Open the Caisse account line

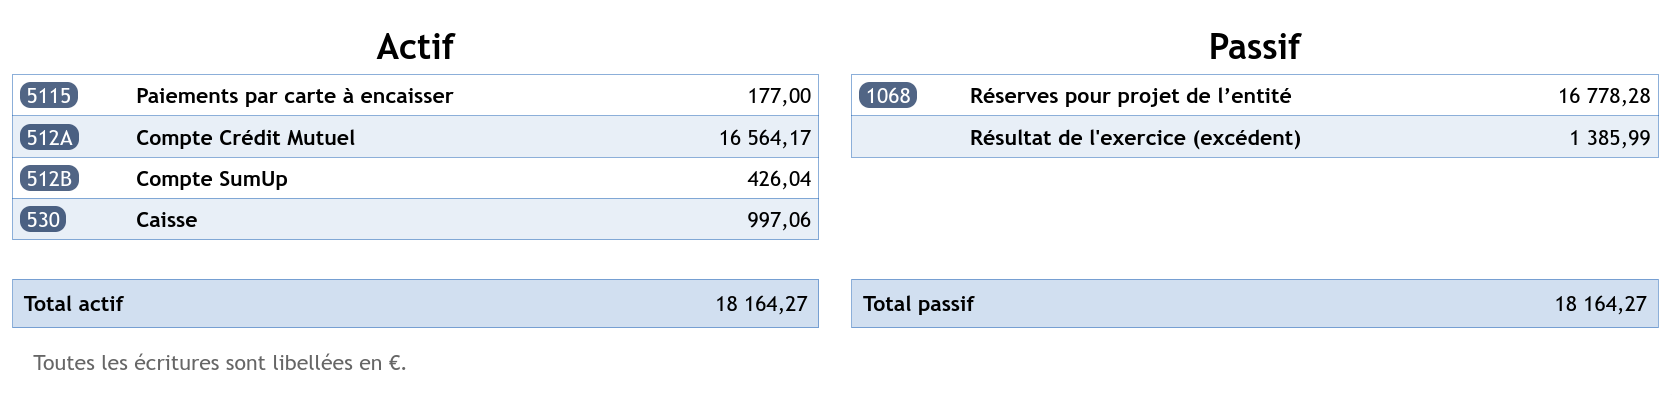pos(415,219)
